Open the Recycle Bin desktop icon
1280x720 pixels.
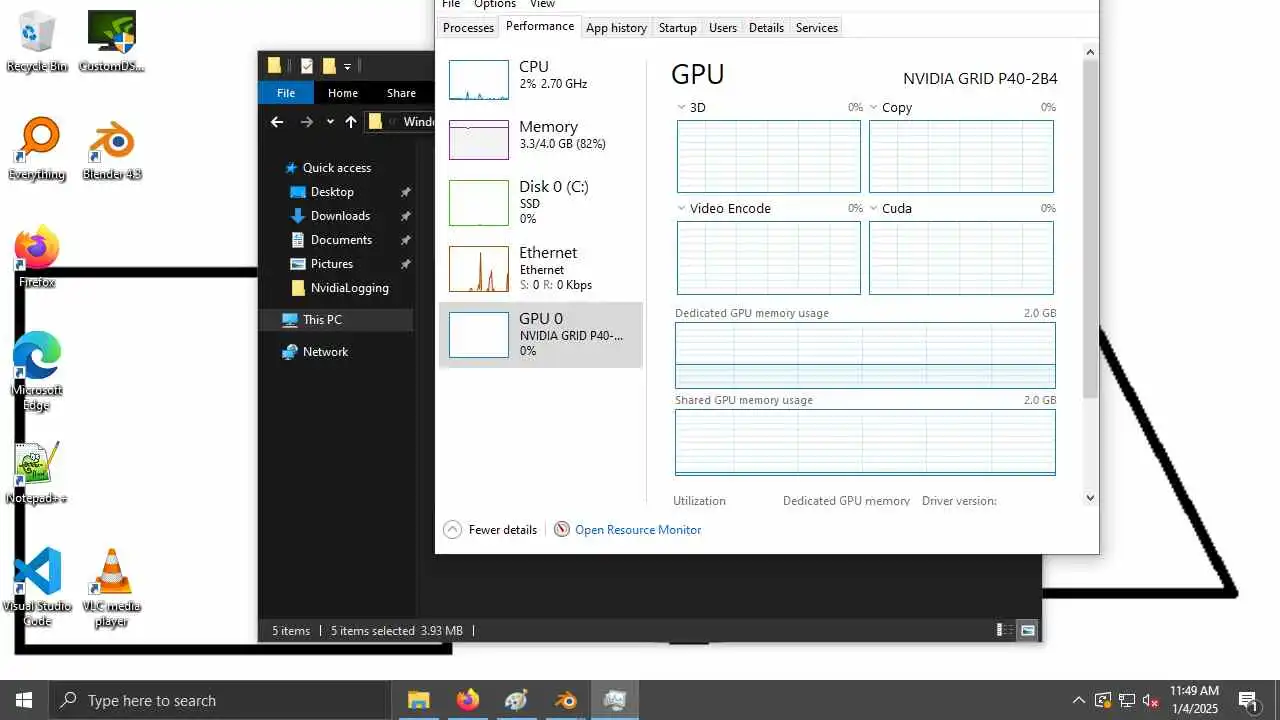tap(37, 42)
